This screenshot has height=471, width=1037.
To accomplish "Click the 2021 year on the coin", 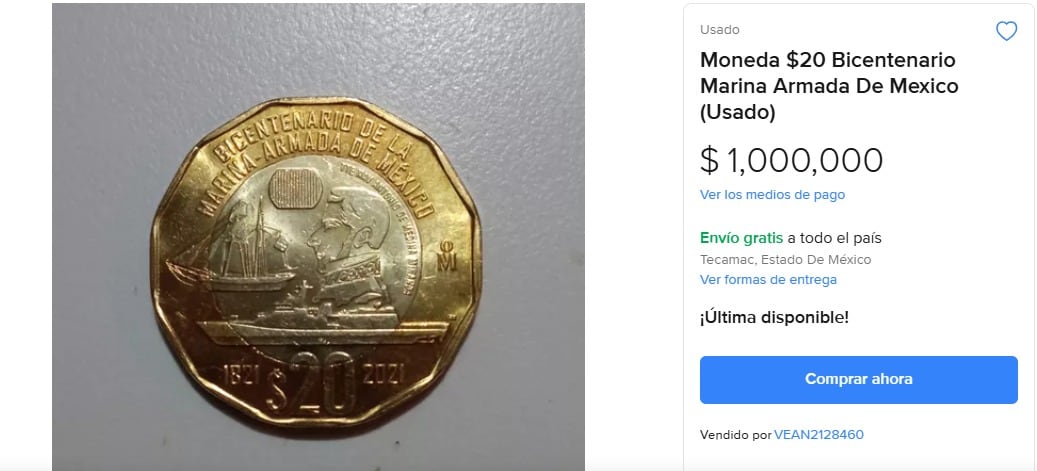I will [x=384, y=374].
